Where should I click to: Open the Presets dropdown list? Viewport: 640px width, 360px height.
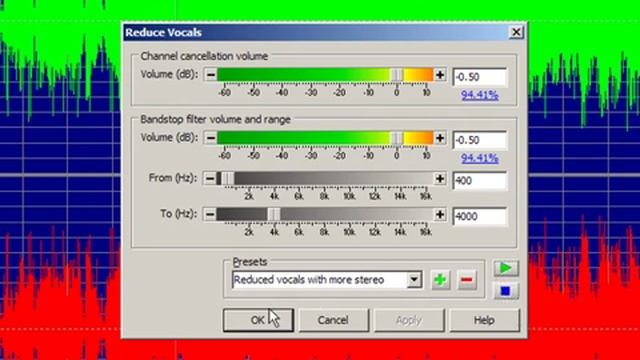[414, 280]
